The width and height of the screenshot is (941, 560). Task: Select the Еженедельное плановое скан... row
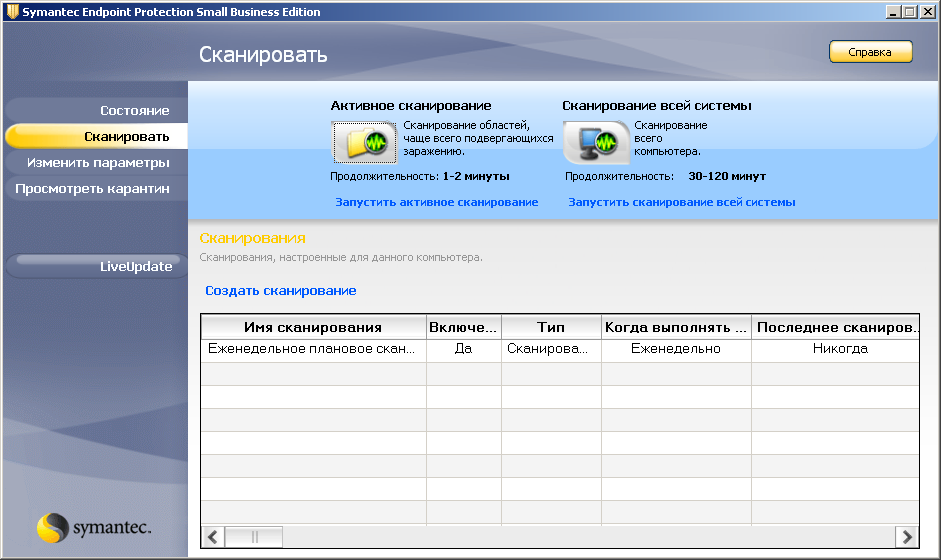click(560, 349)
